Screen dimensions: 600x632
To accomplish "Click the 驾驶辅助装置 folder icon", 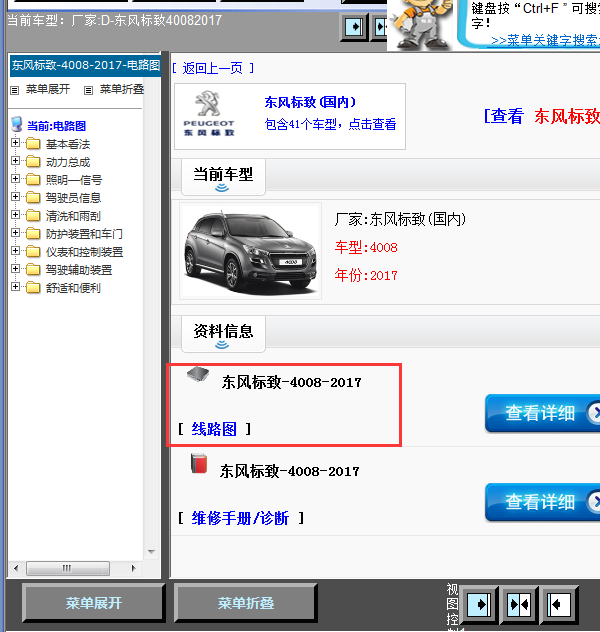I will coord(33,269).
